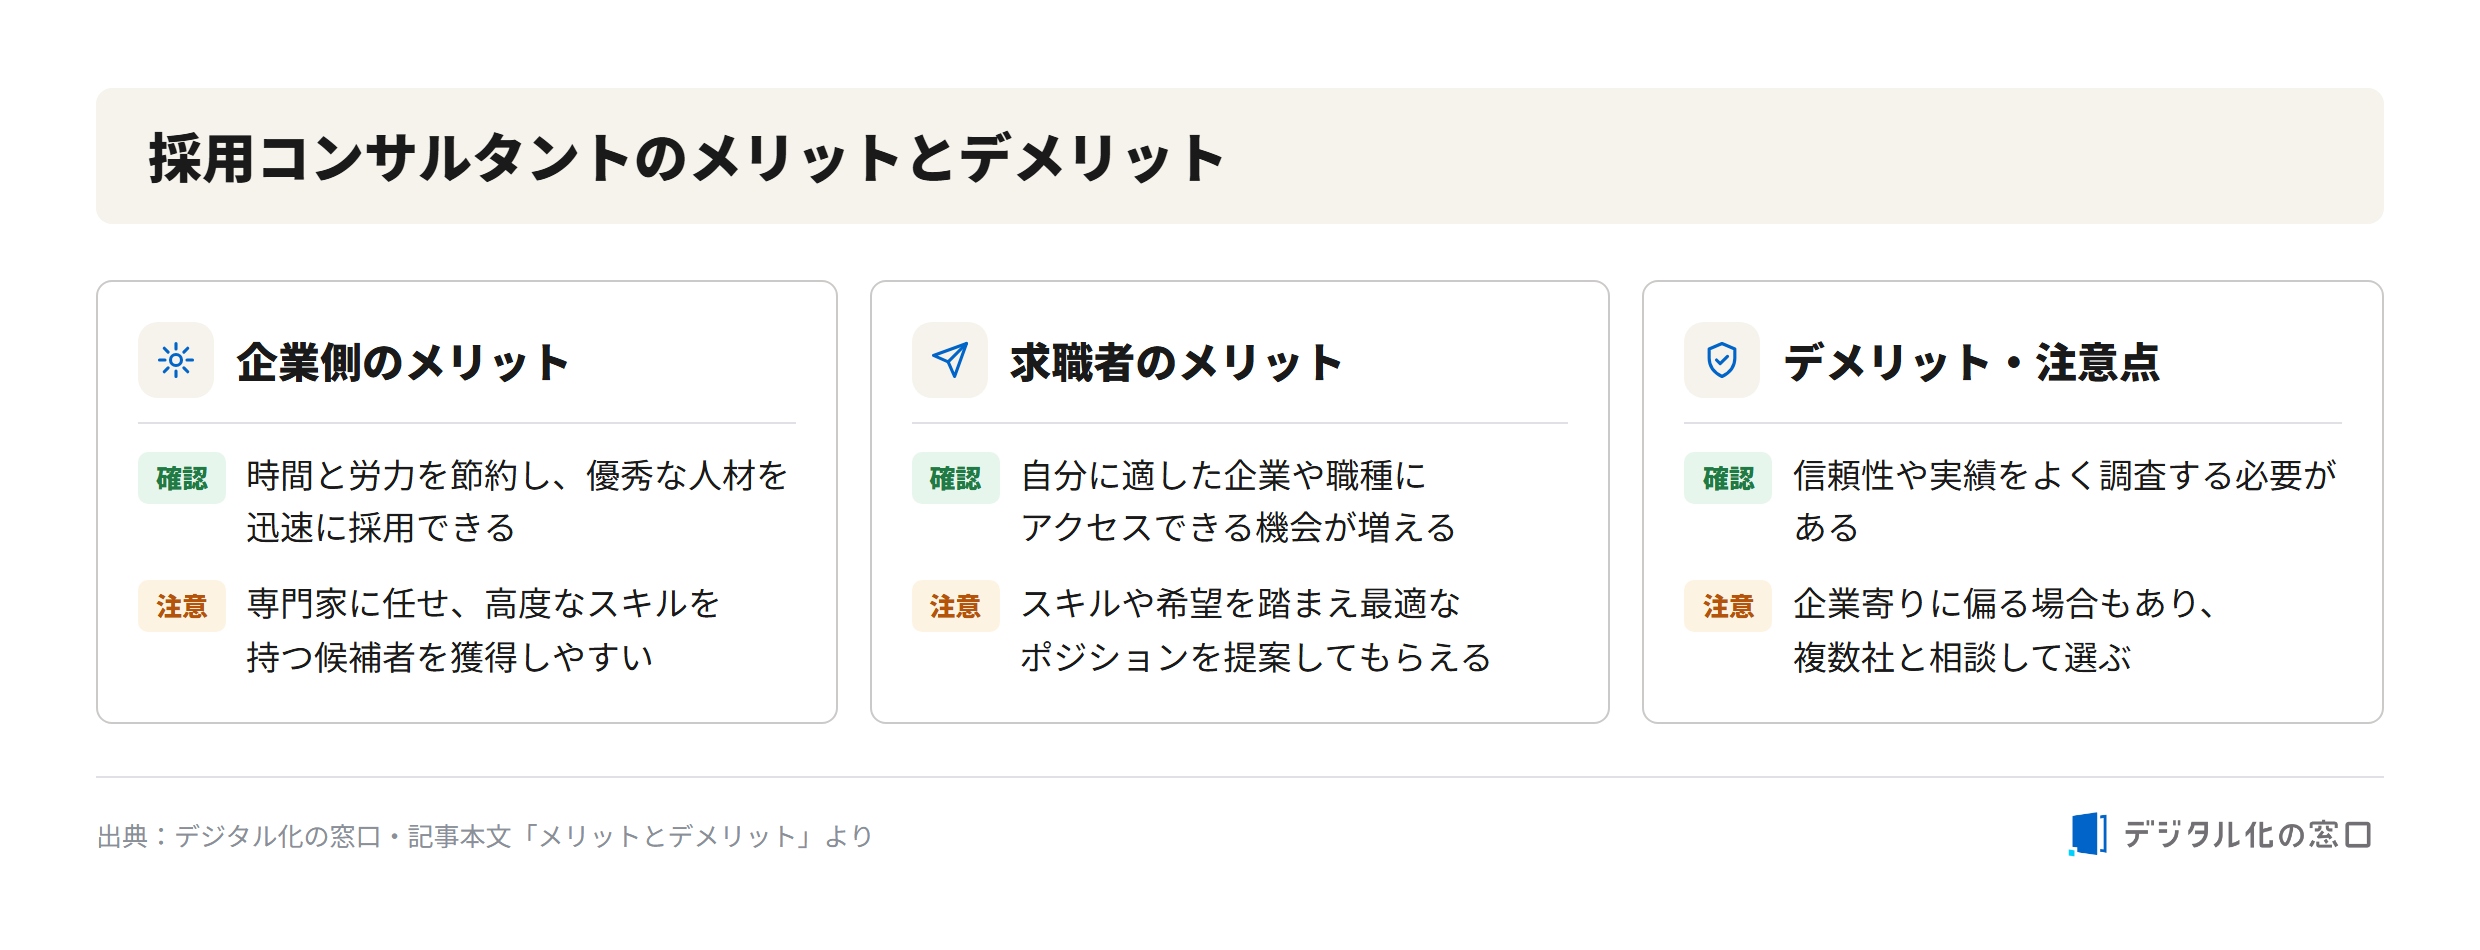Open the 出典 source citation text
The image size is (2480, 950).
(x=485, y=836)
